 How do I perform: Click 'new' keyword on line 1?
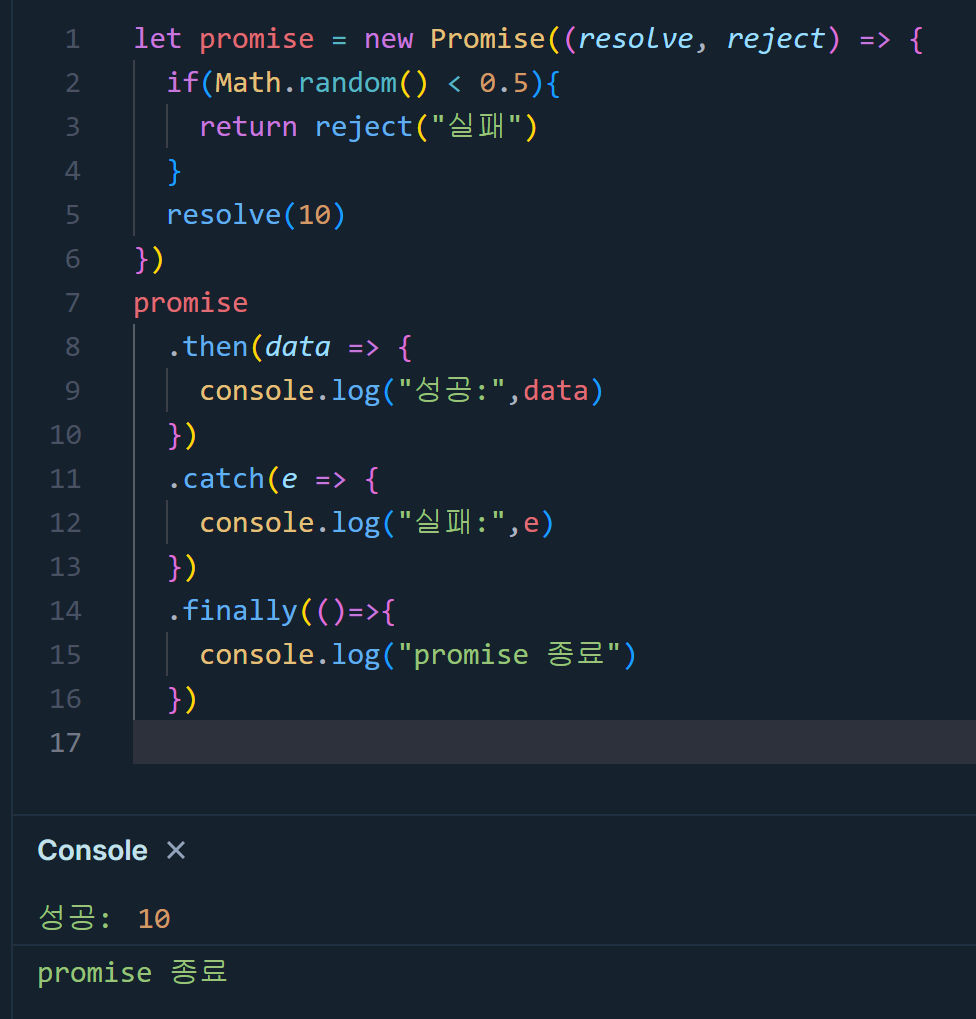(389, 39)
